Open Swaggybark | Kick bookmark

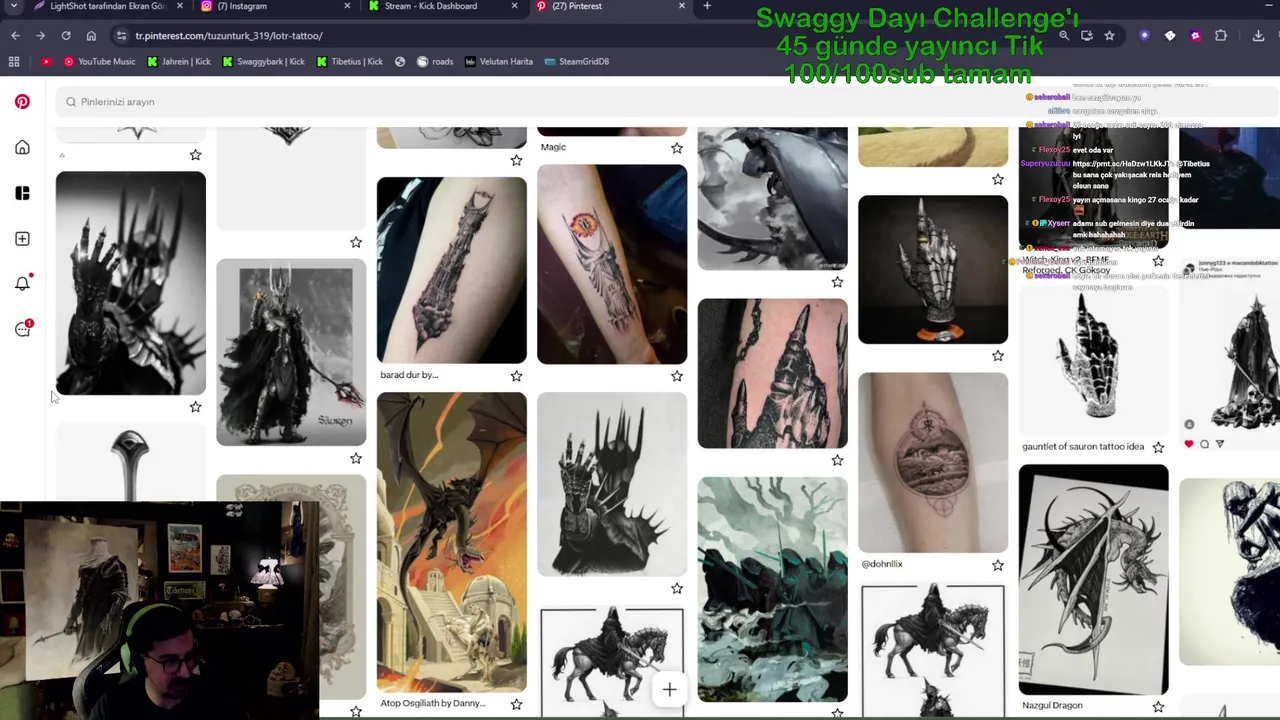coord(263,61)
